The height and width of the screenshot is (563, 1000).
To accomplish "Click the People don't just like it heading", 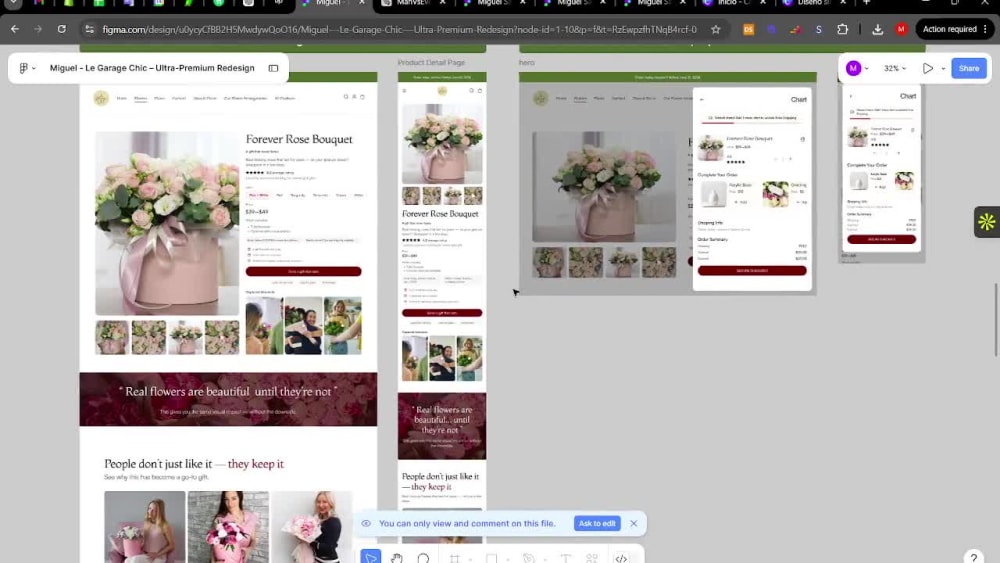I will point(194,464).
